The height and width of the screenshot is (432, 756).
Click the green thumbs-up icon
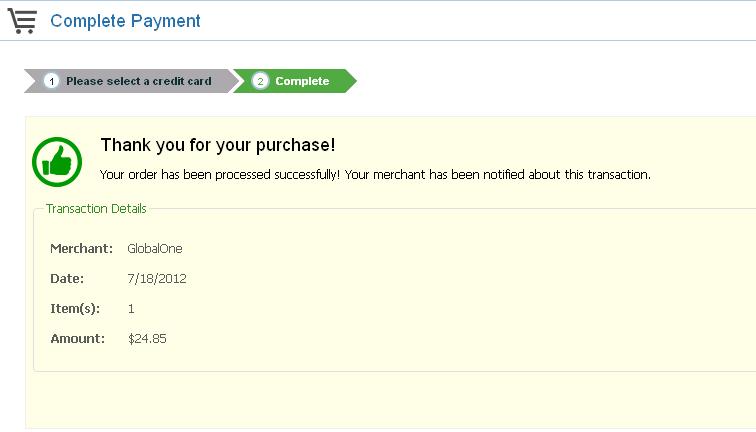tap(57, 161)
